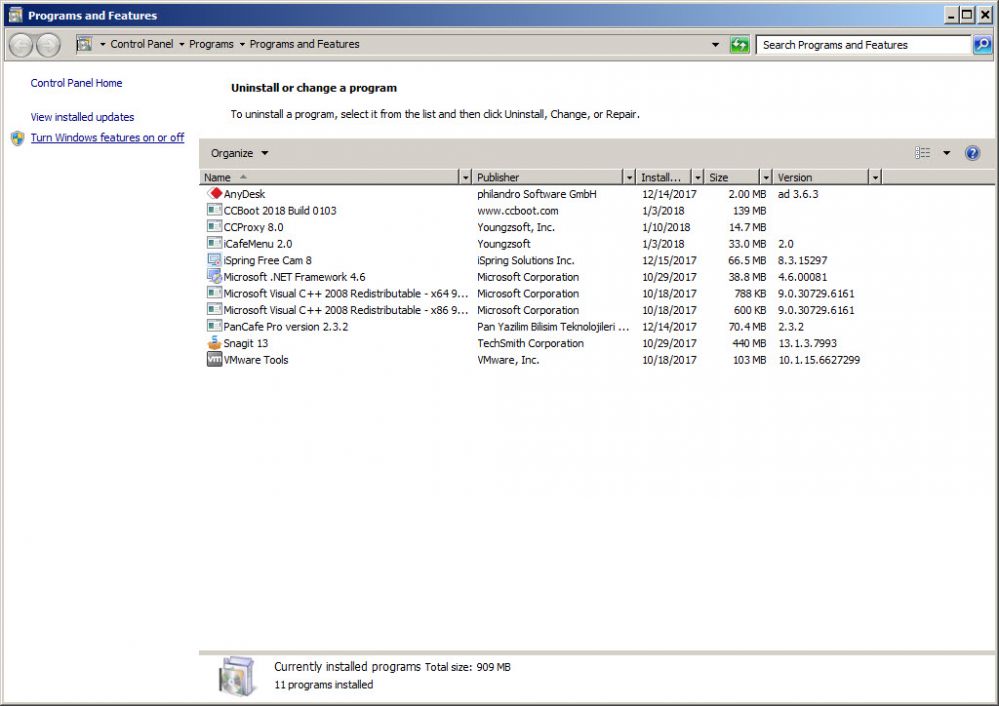
Task: Focus the Search Programs and Features box
Action: tap(863, 45)
